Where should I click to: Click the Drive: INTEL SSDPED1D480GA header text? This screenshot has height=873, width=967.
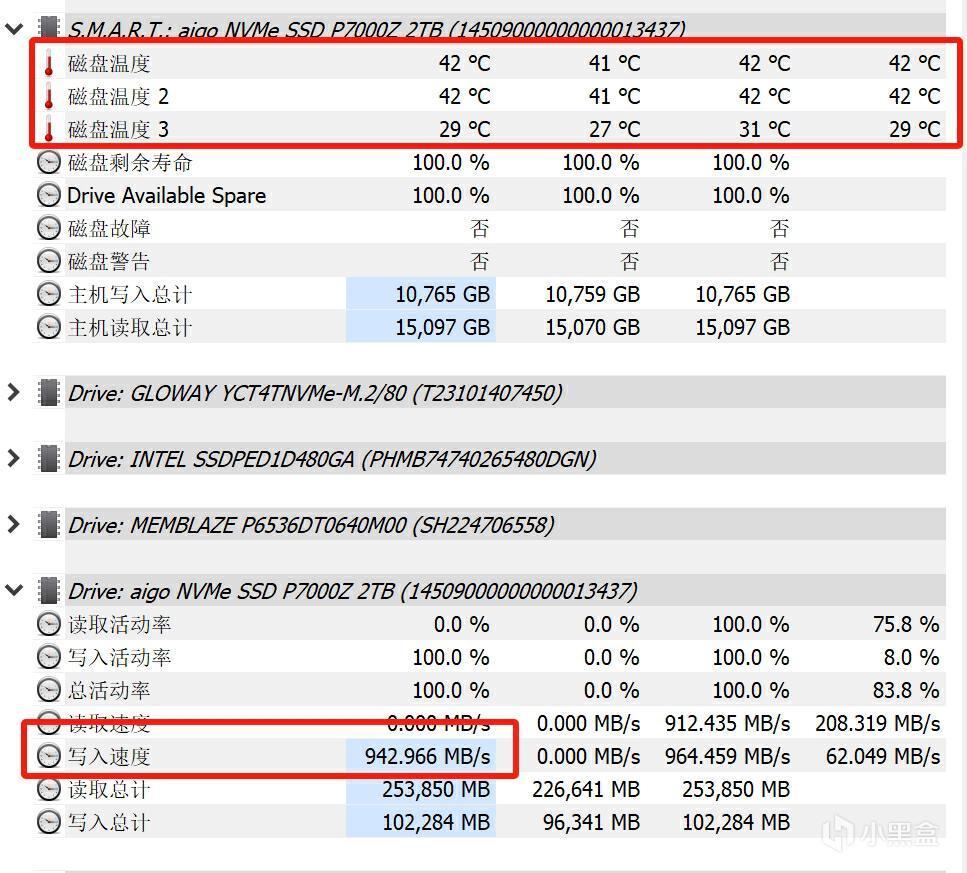point(332,459)
